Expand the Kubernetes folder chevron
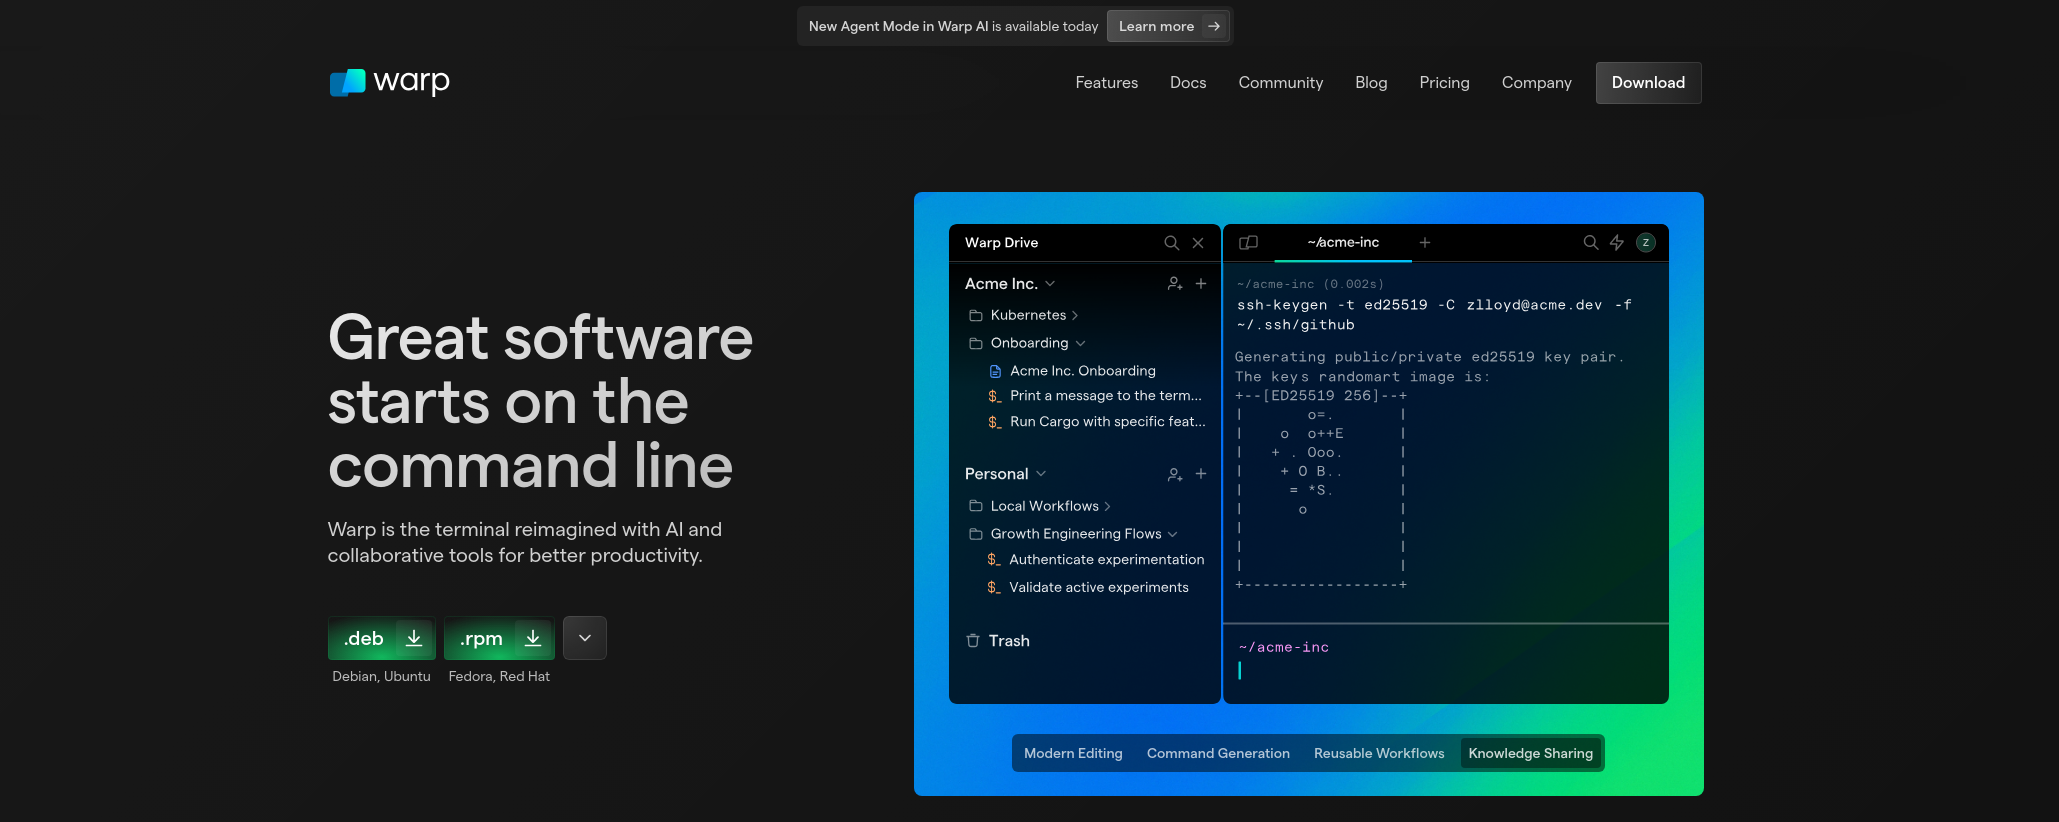 point(1075,315)
